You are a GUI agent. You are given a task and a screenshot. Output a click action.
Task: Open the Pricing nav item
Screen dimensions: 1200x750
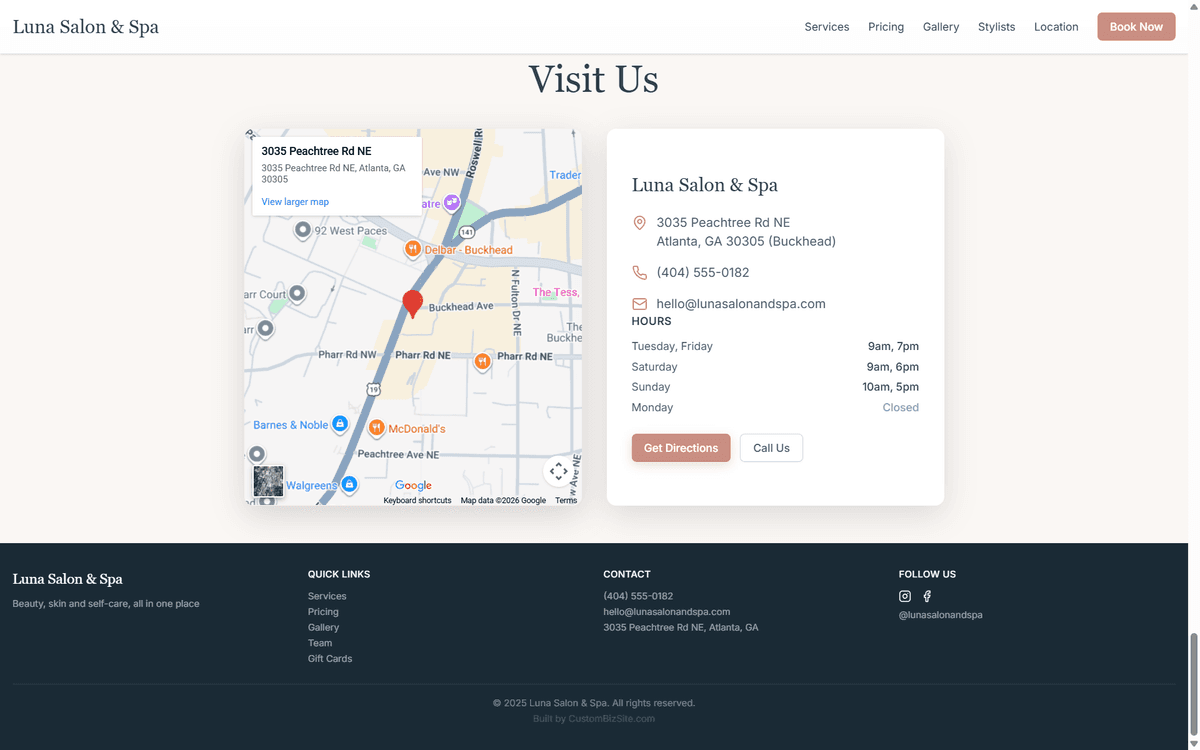(886, 27)
